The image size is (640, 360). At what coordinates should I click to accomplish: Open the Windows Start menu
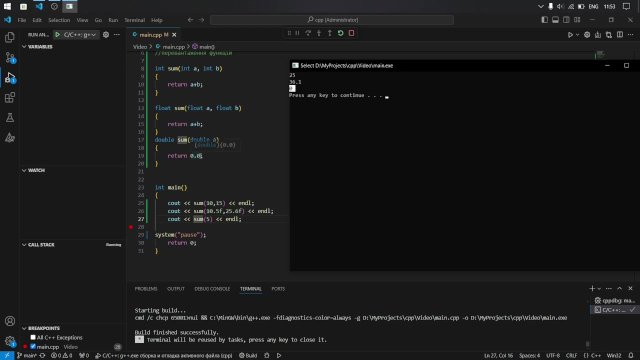(7, 7)
